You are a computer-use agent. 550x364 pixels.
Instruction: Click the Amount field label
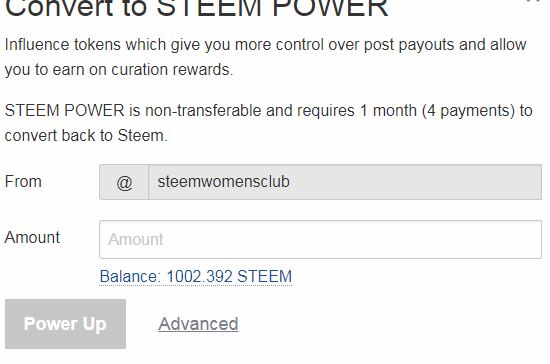(x=32, y=237)
